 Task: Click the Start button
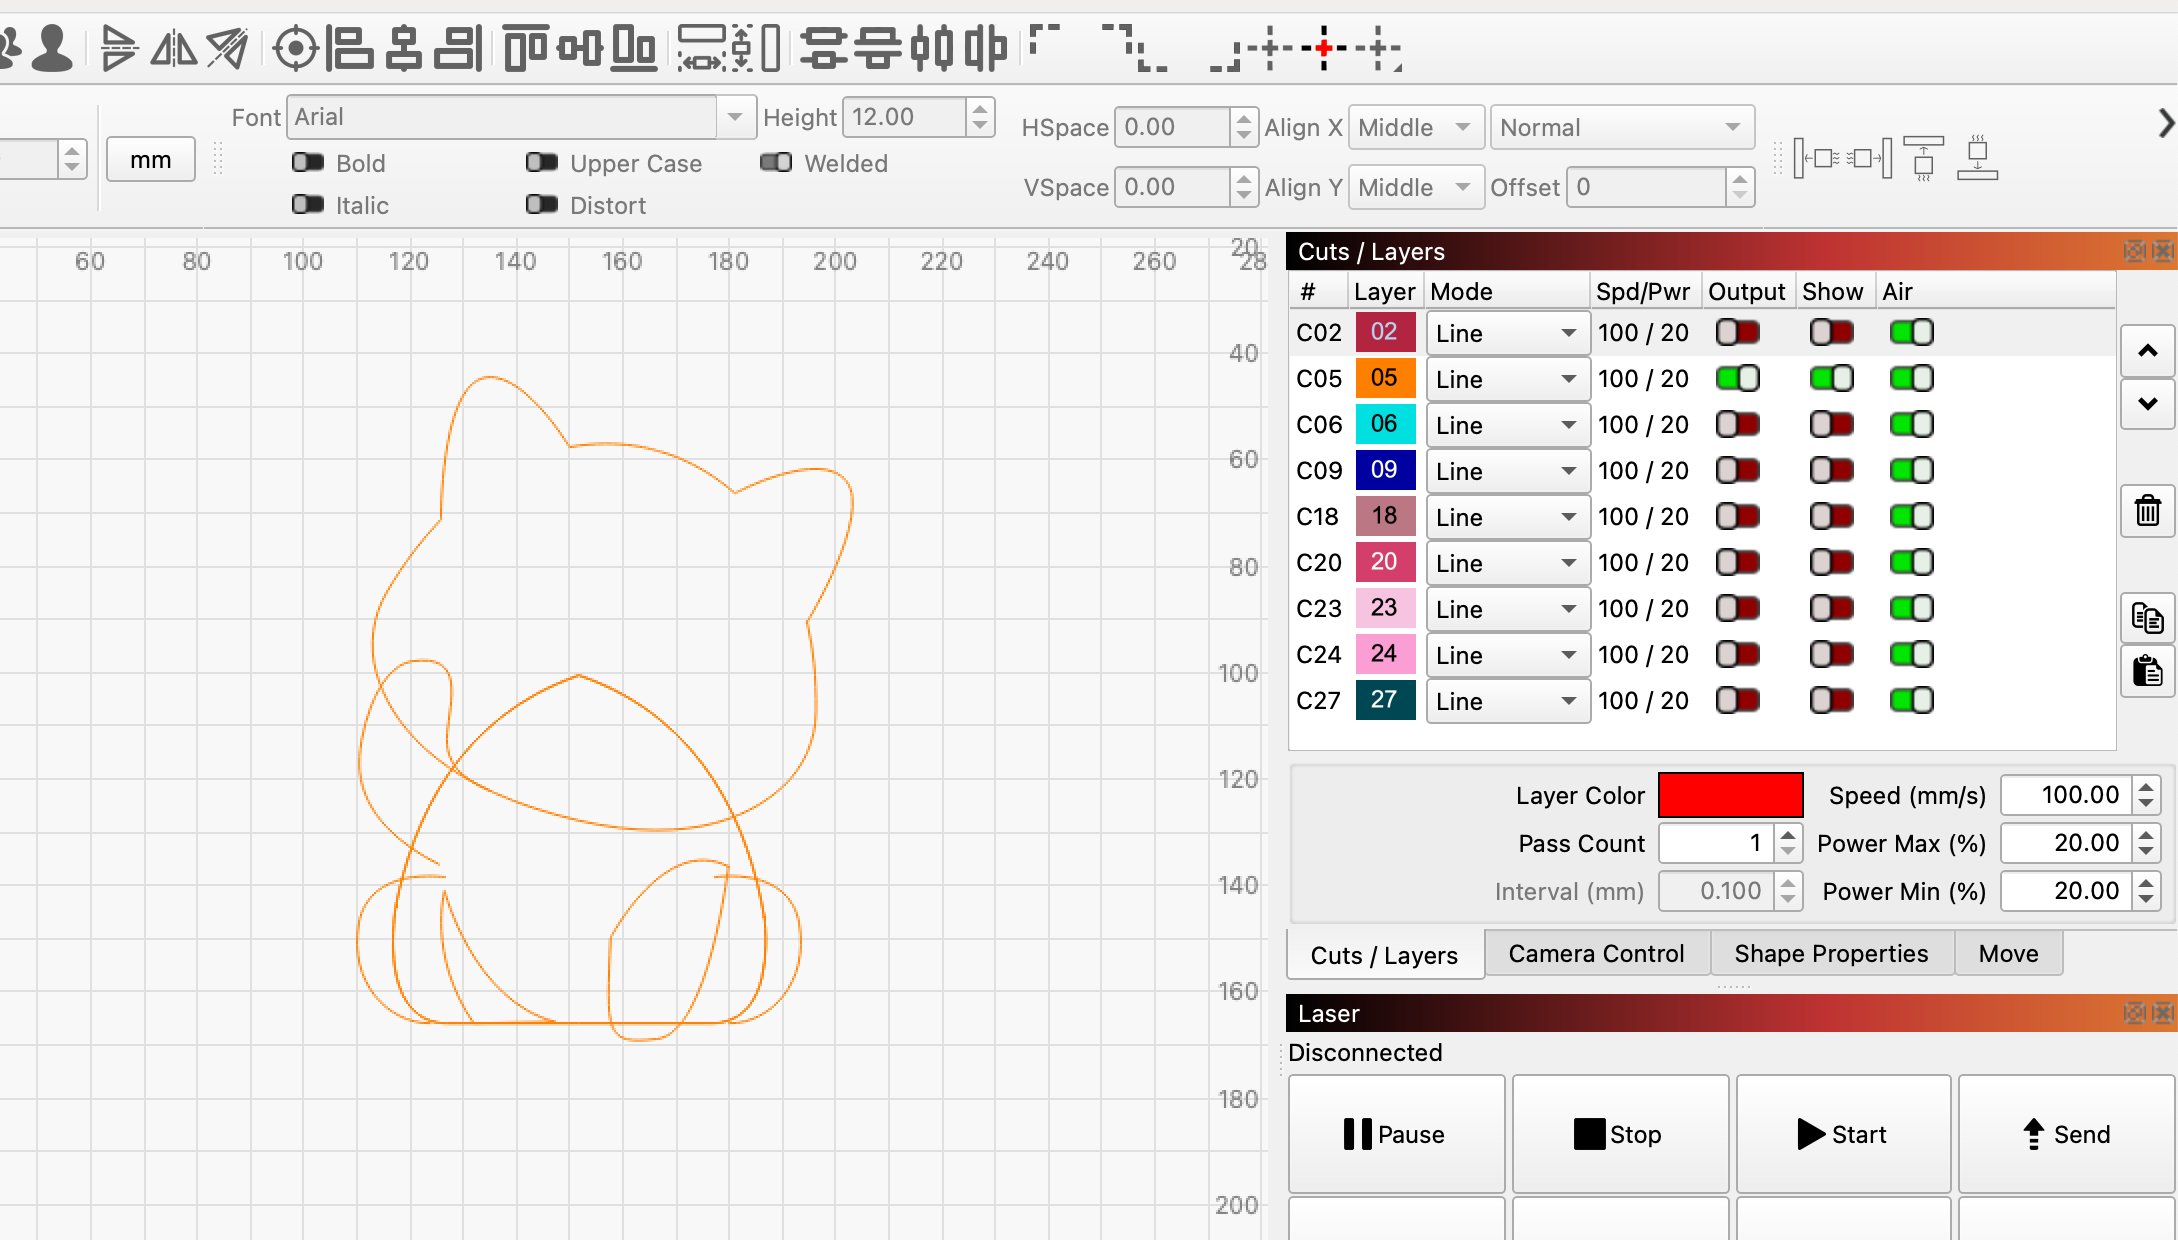(x=1843, y=1134)
